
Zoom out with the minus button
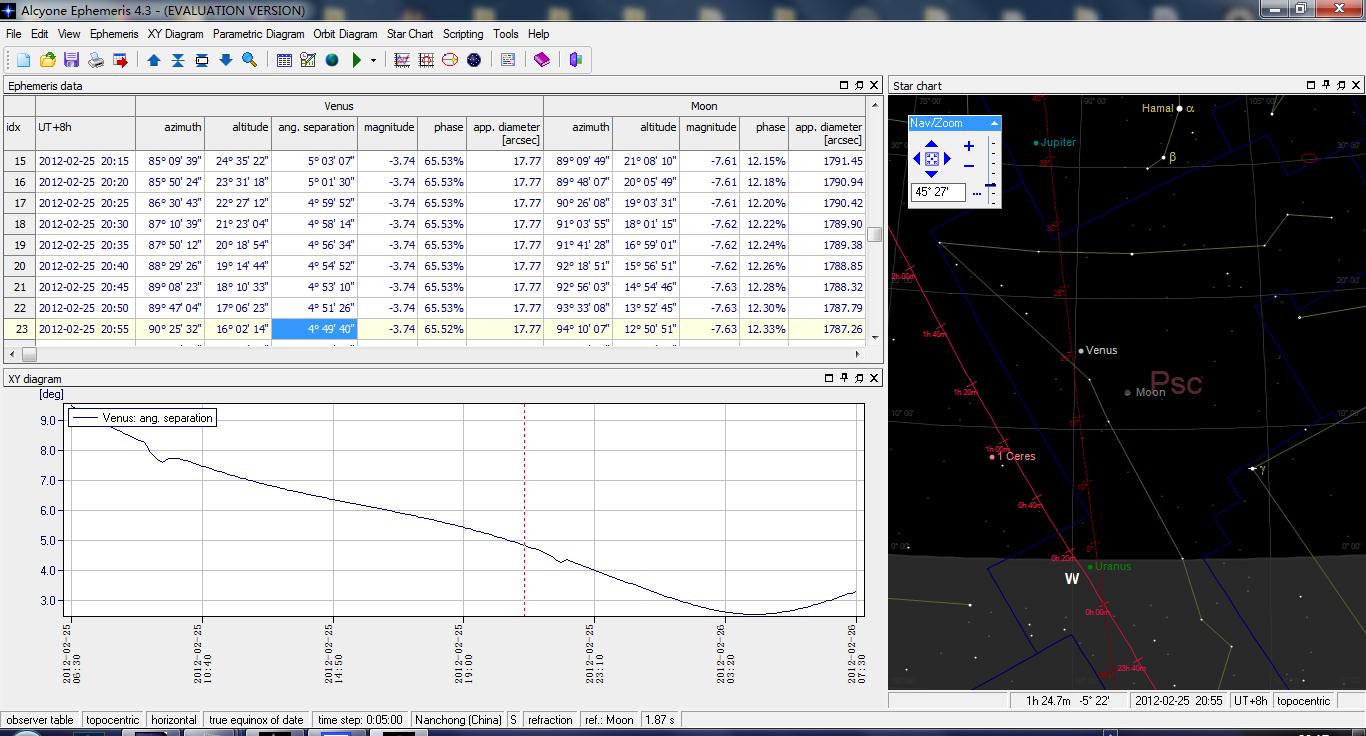[968, 166]
